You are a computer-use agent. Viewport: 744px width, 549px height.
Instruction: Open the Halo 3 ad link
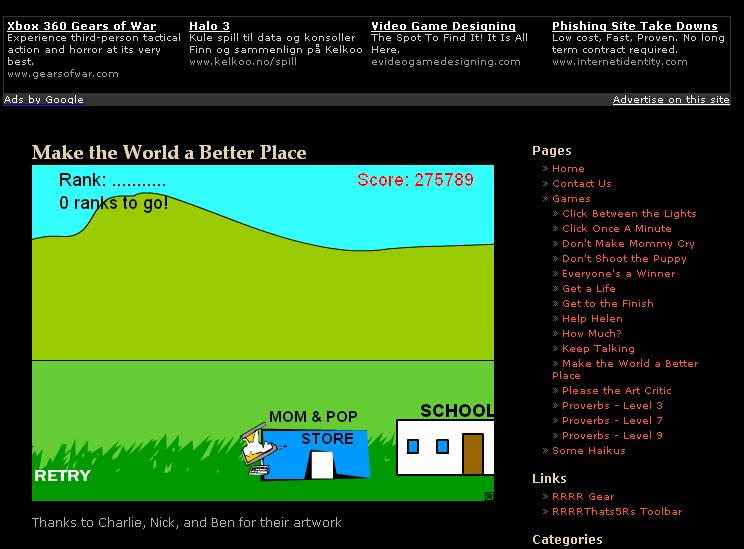(x=209, y=26)
